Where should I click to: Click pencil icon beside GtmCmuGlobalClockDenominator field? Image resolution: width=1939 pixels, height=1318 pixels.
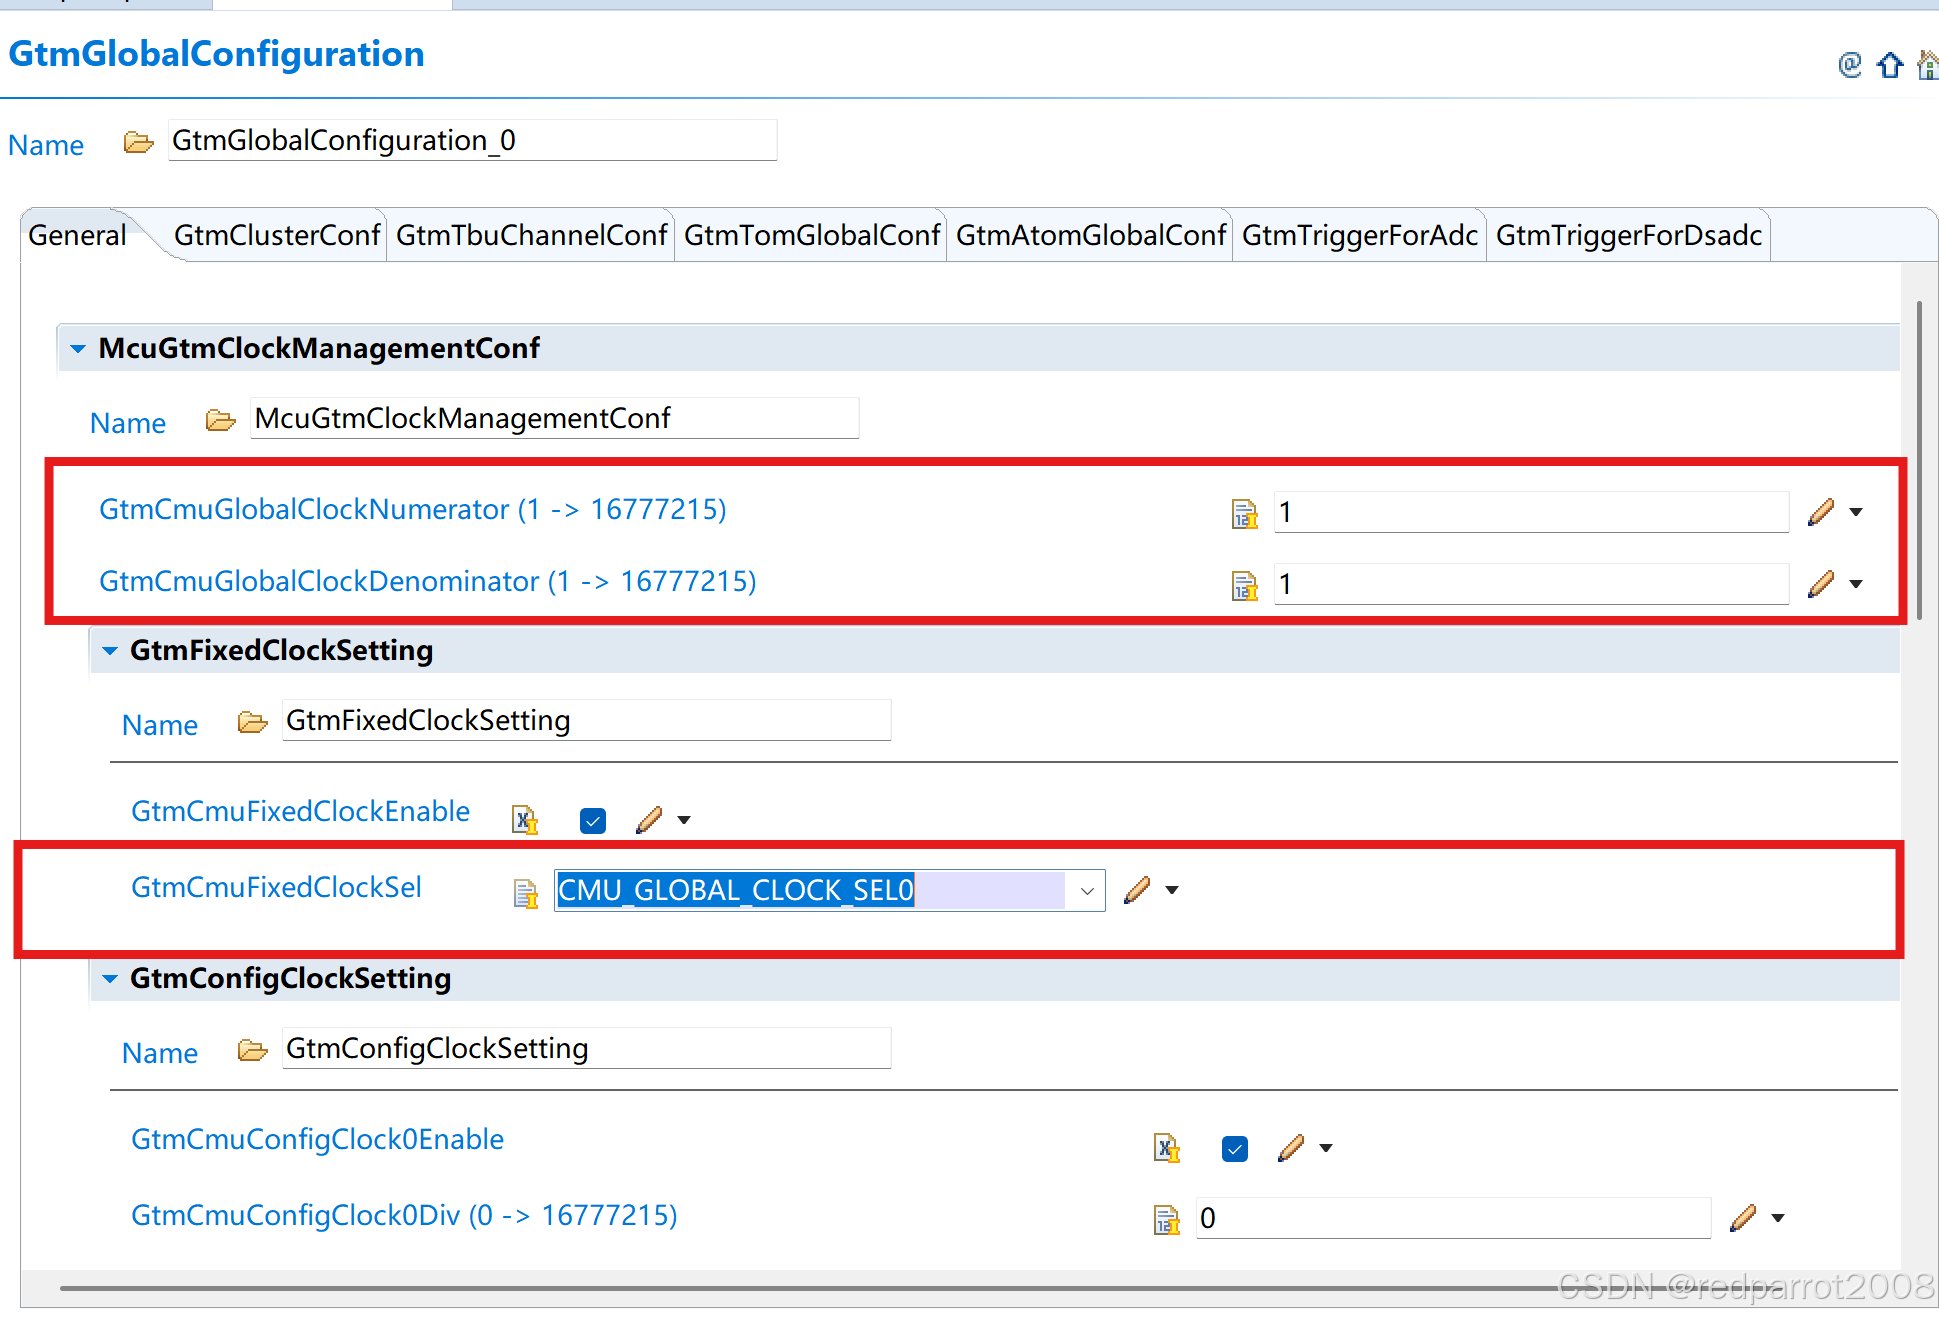pos(1821,584)
